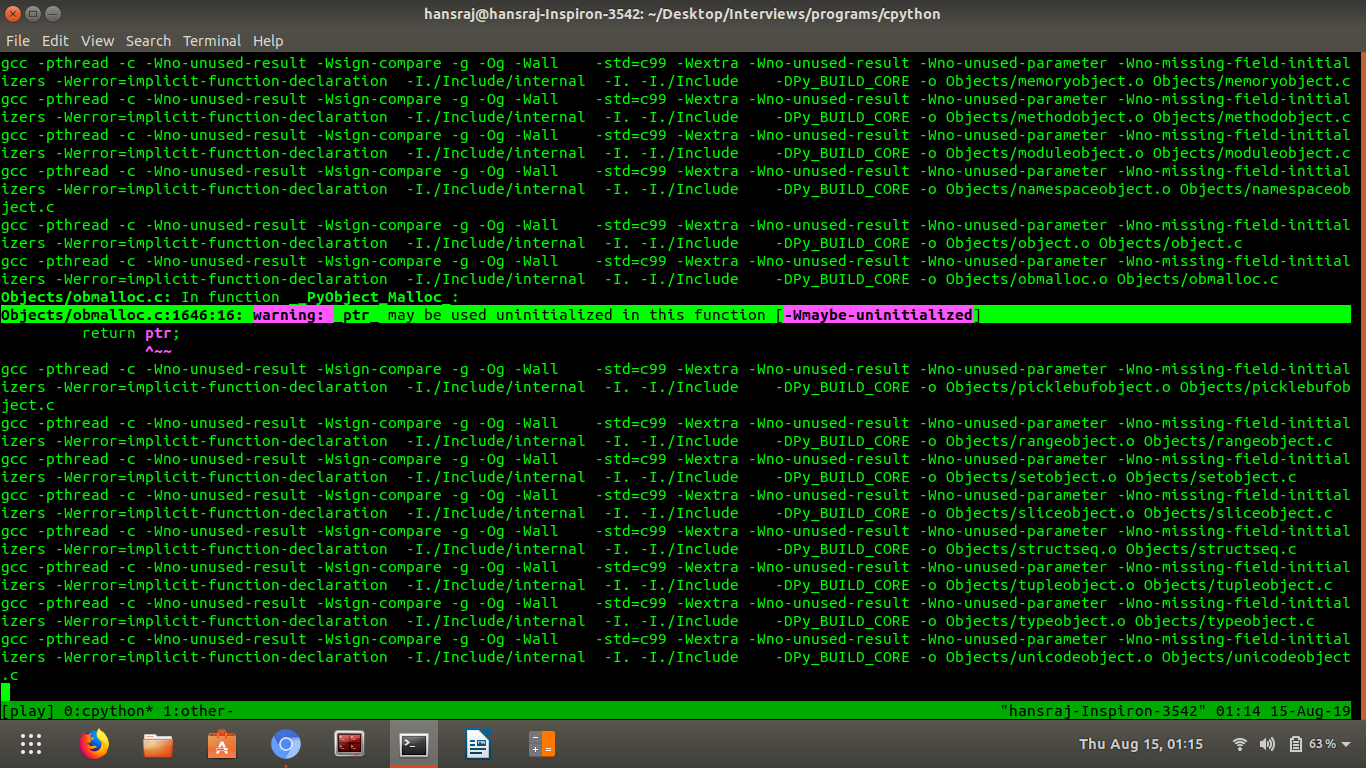Open the Files manager from the dock
Viewport: 1366px width, 768px height.
(158, 744)
